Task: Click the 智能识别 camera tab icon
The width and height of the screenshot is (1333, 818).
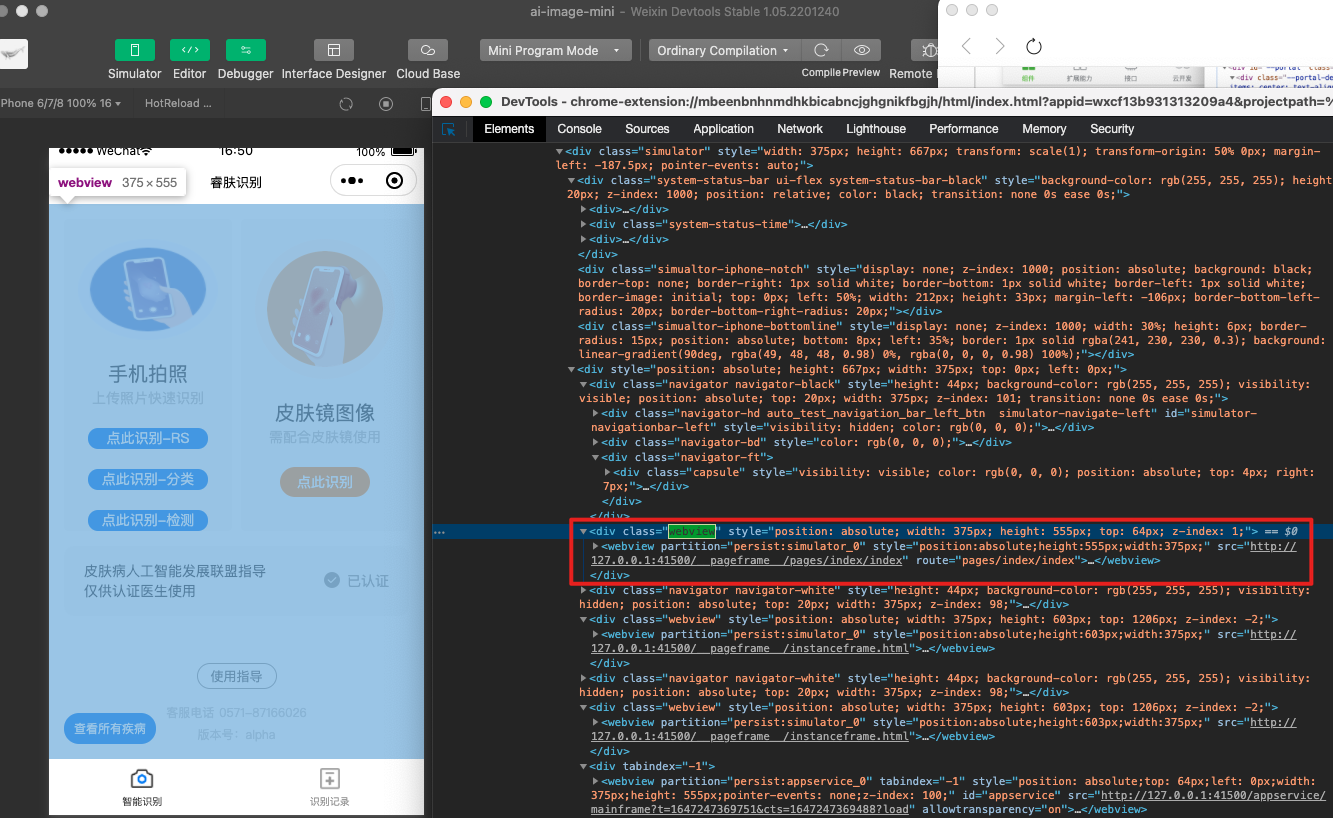Action: (142, 778)
